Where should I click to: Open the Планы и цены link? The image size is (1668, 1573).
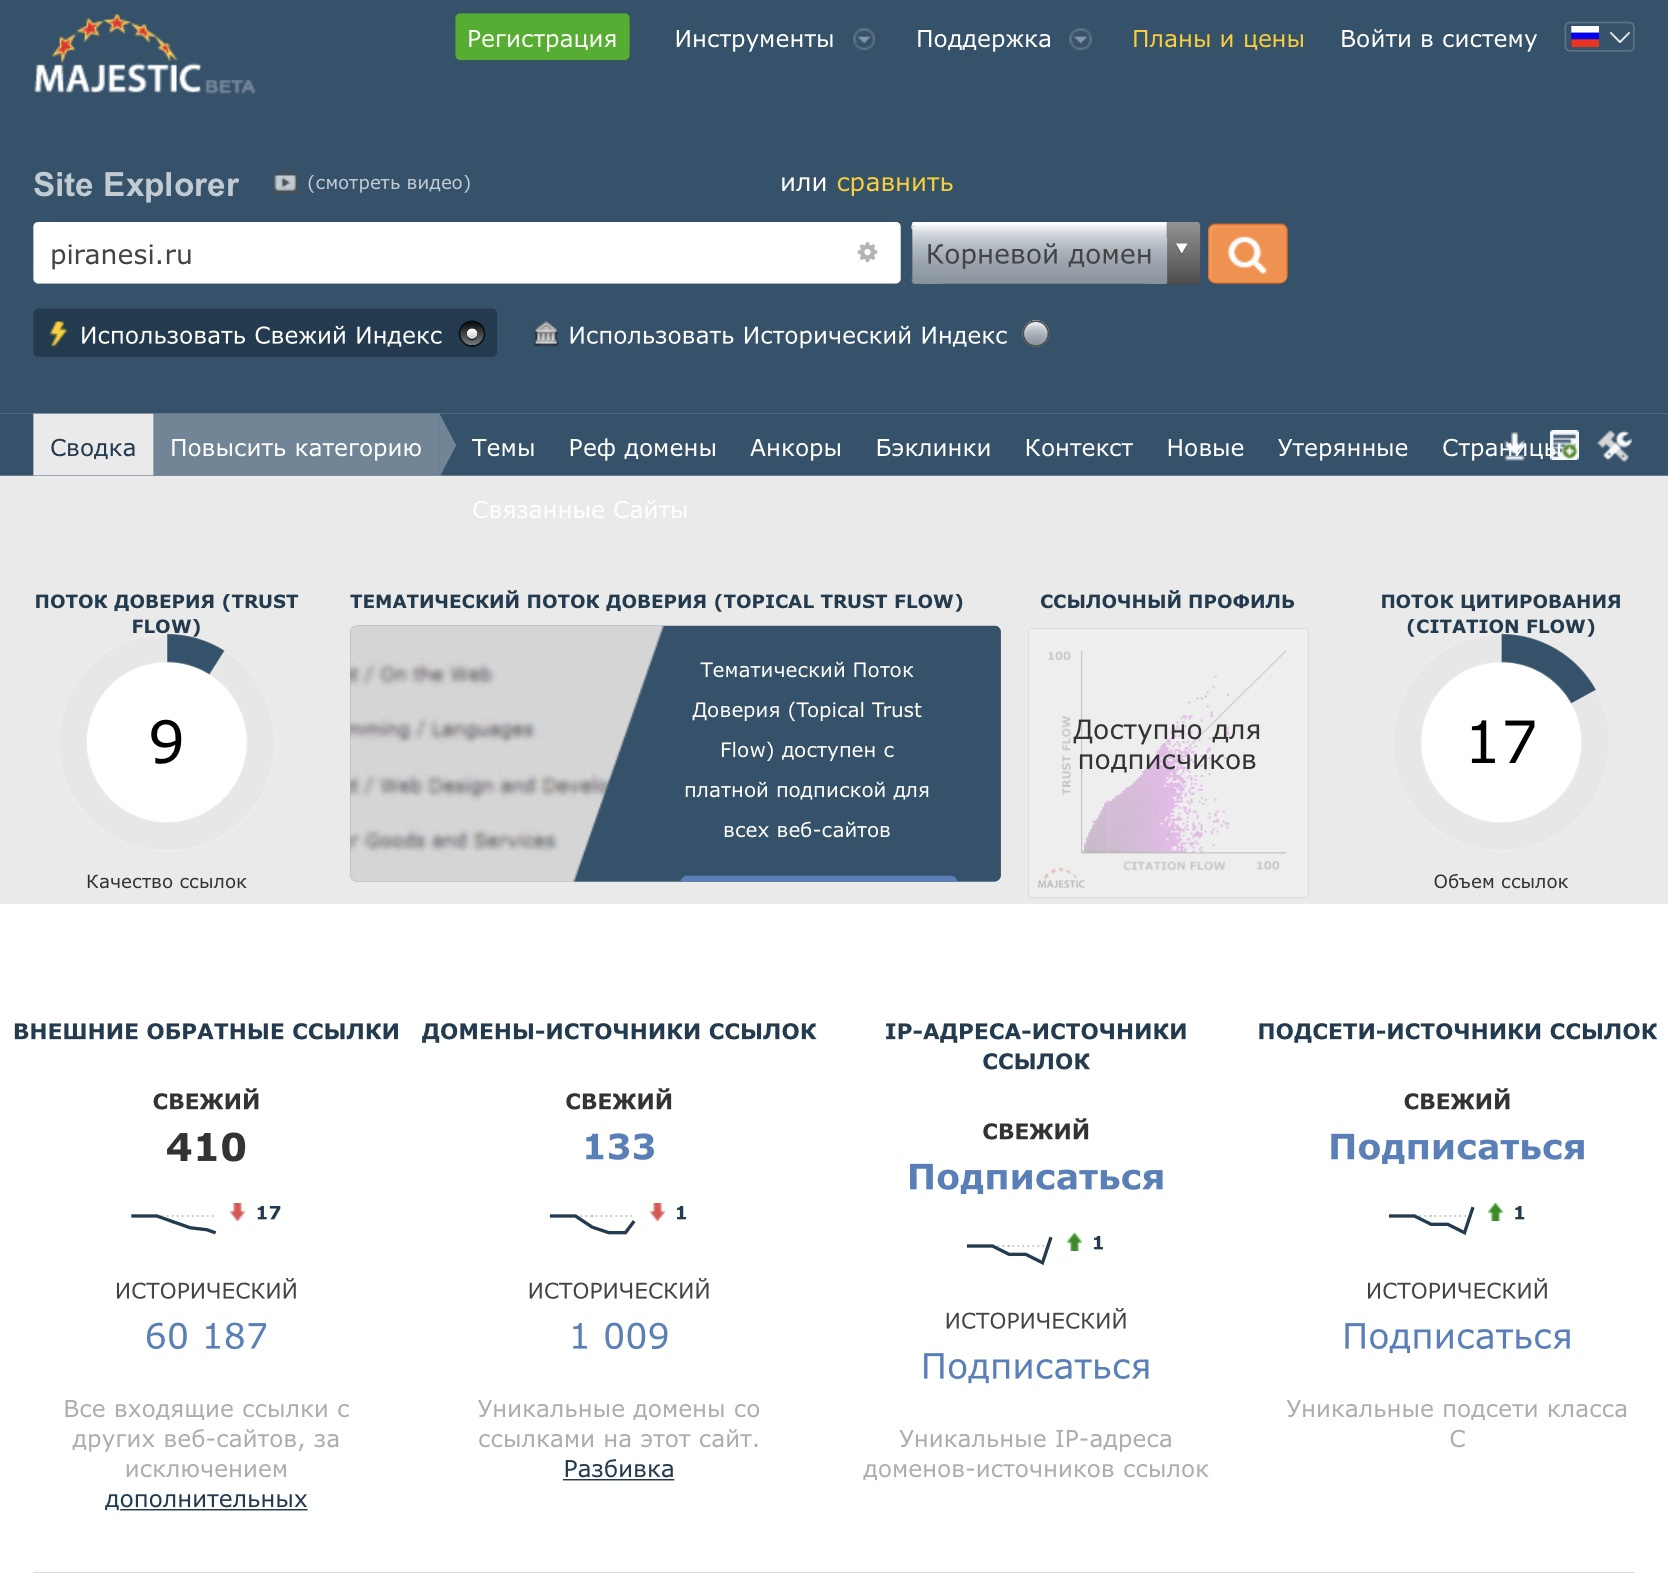pos(1218,39)
